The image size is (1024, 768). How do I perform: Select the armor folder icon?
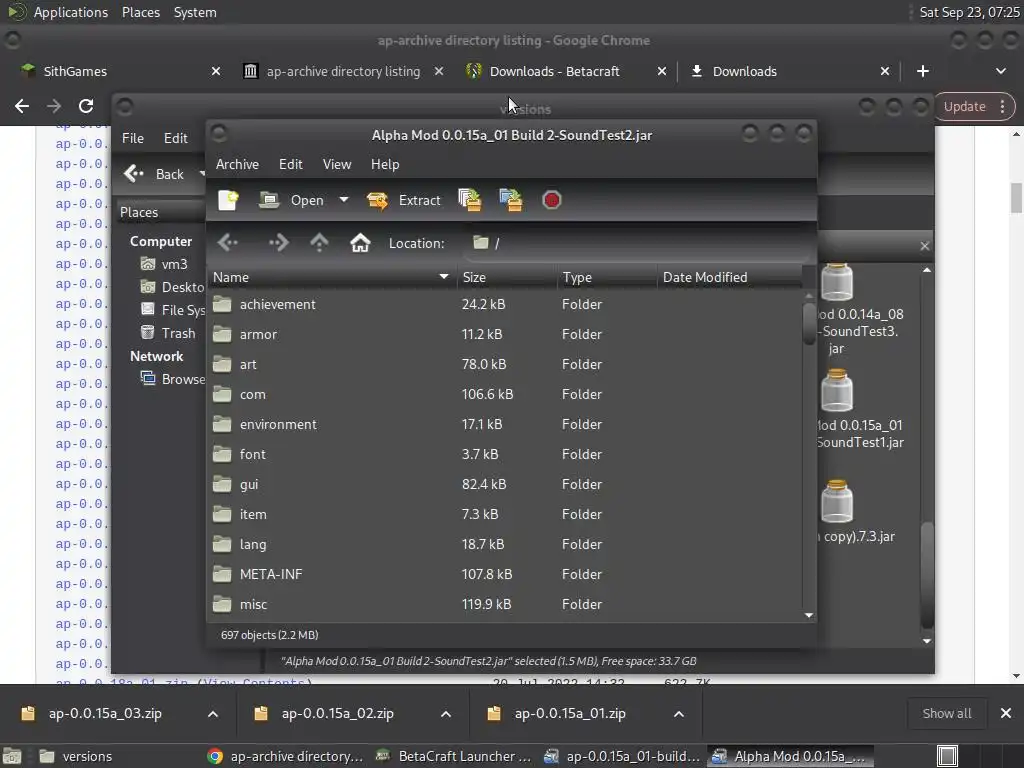pos(222,334)
